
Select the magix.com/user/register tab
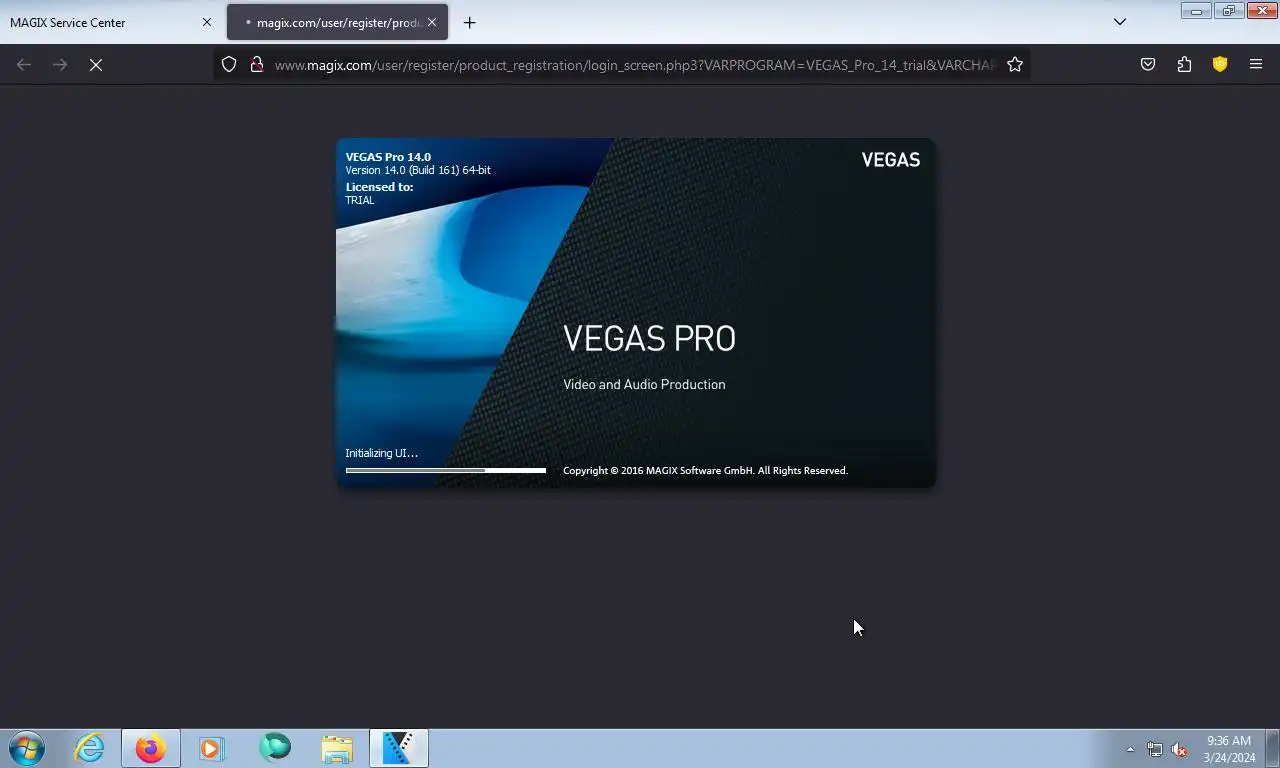(337, 22)
